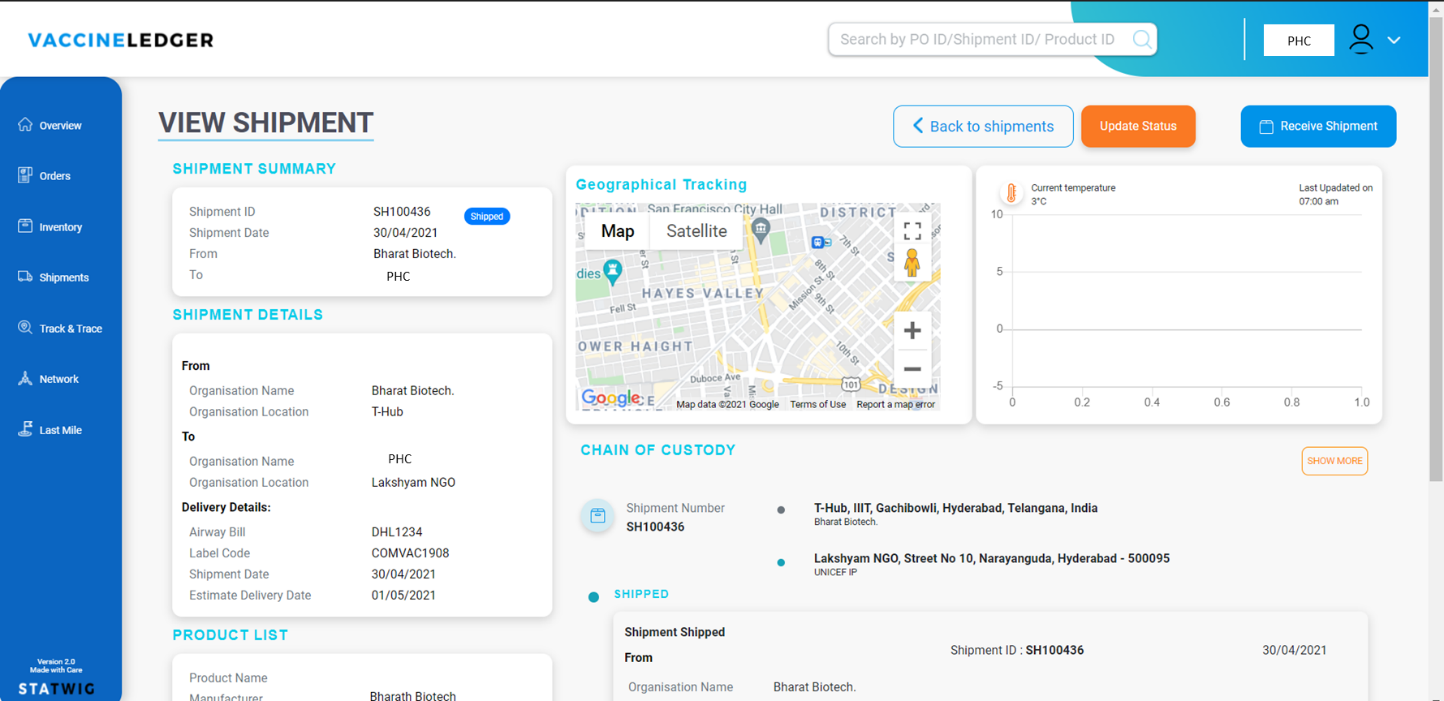This screenshot has height=701, width=1444.
Task: Click the Street View pegman icon
Action: (912, 263)
